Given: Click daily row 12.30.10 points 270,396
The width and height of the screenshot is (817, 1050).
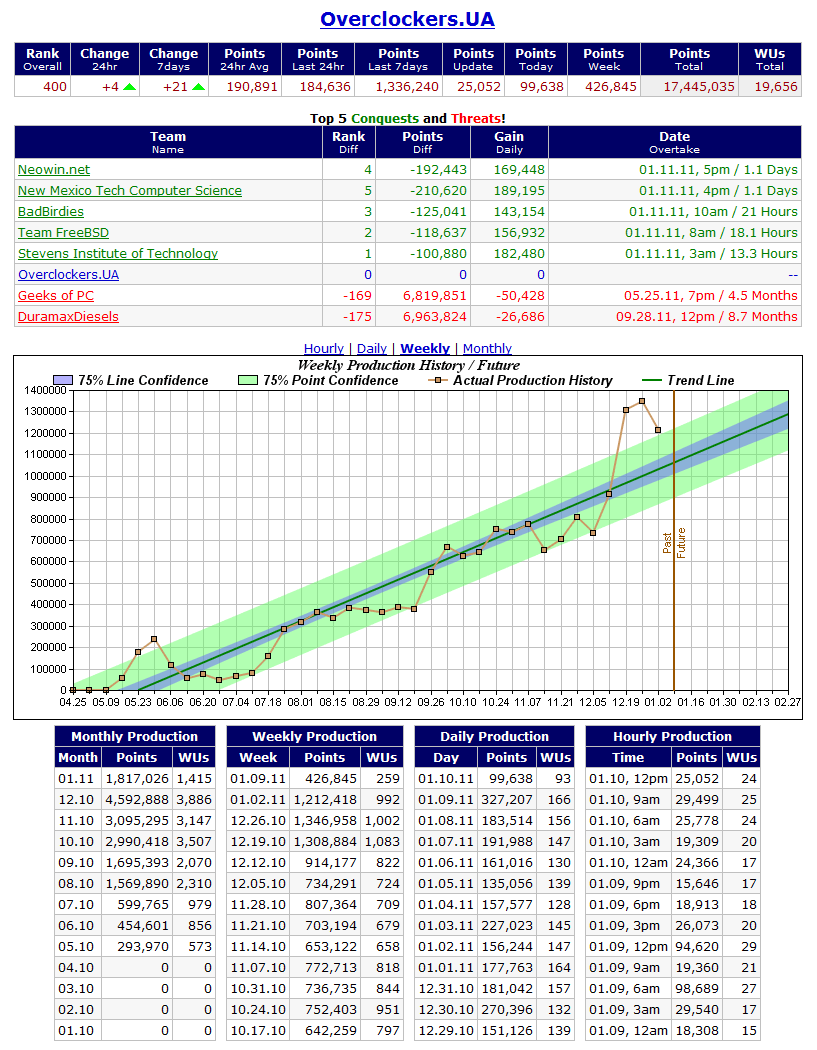Looking at the screenshot, I should click(x=507, y=1010).
